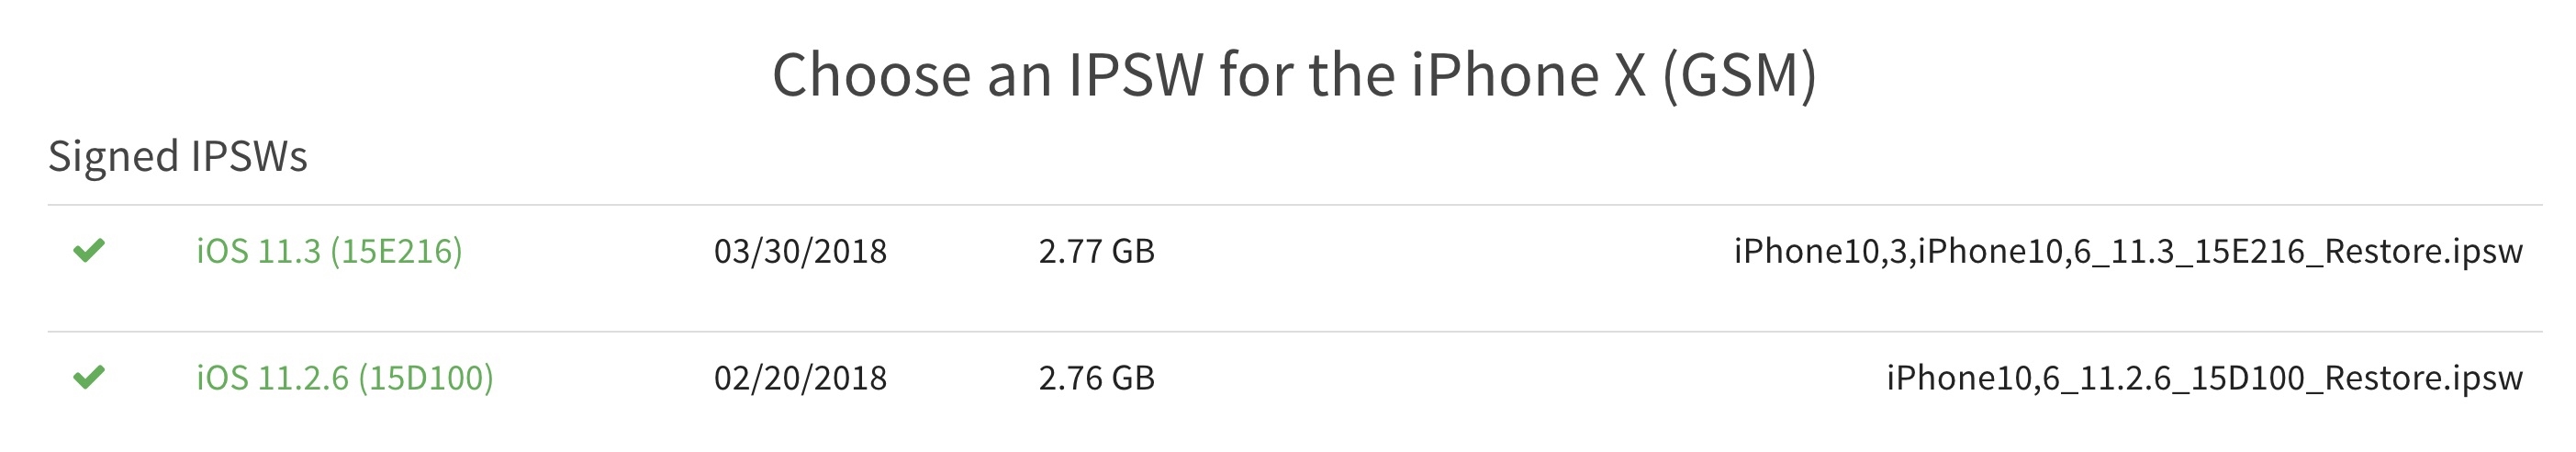Choose the firmware released on February 20, 2018
Viewport: 2576px width, 452px height.
pos(345,377)
